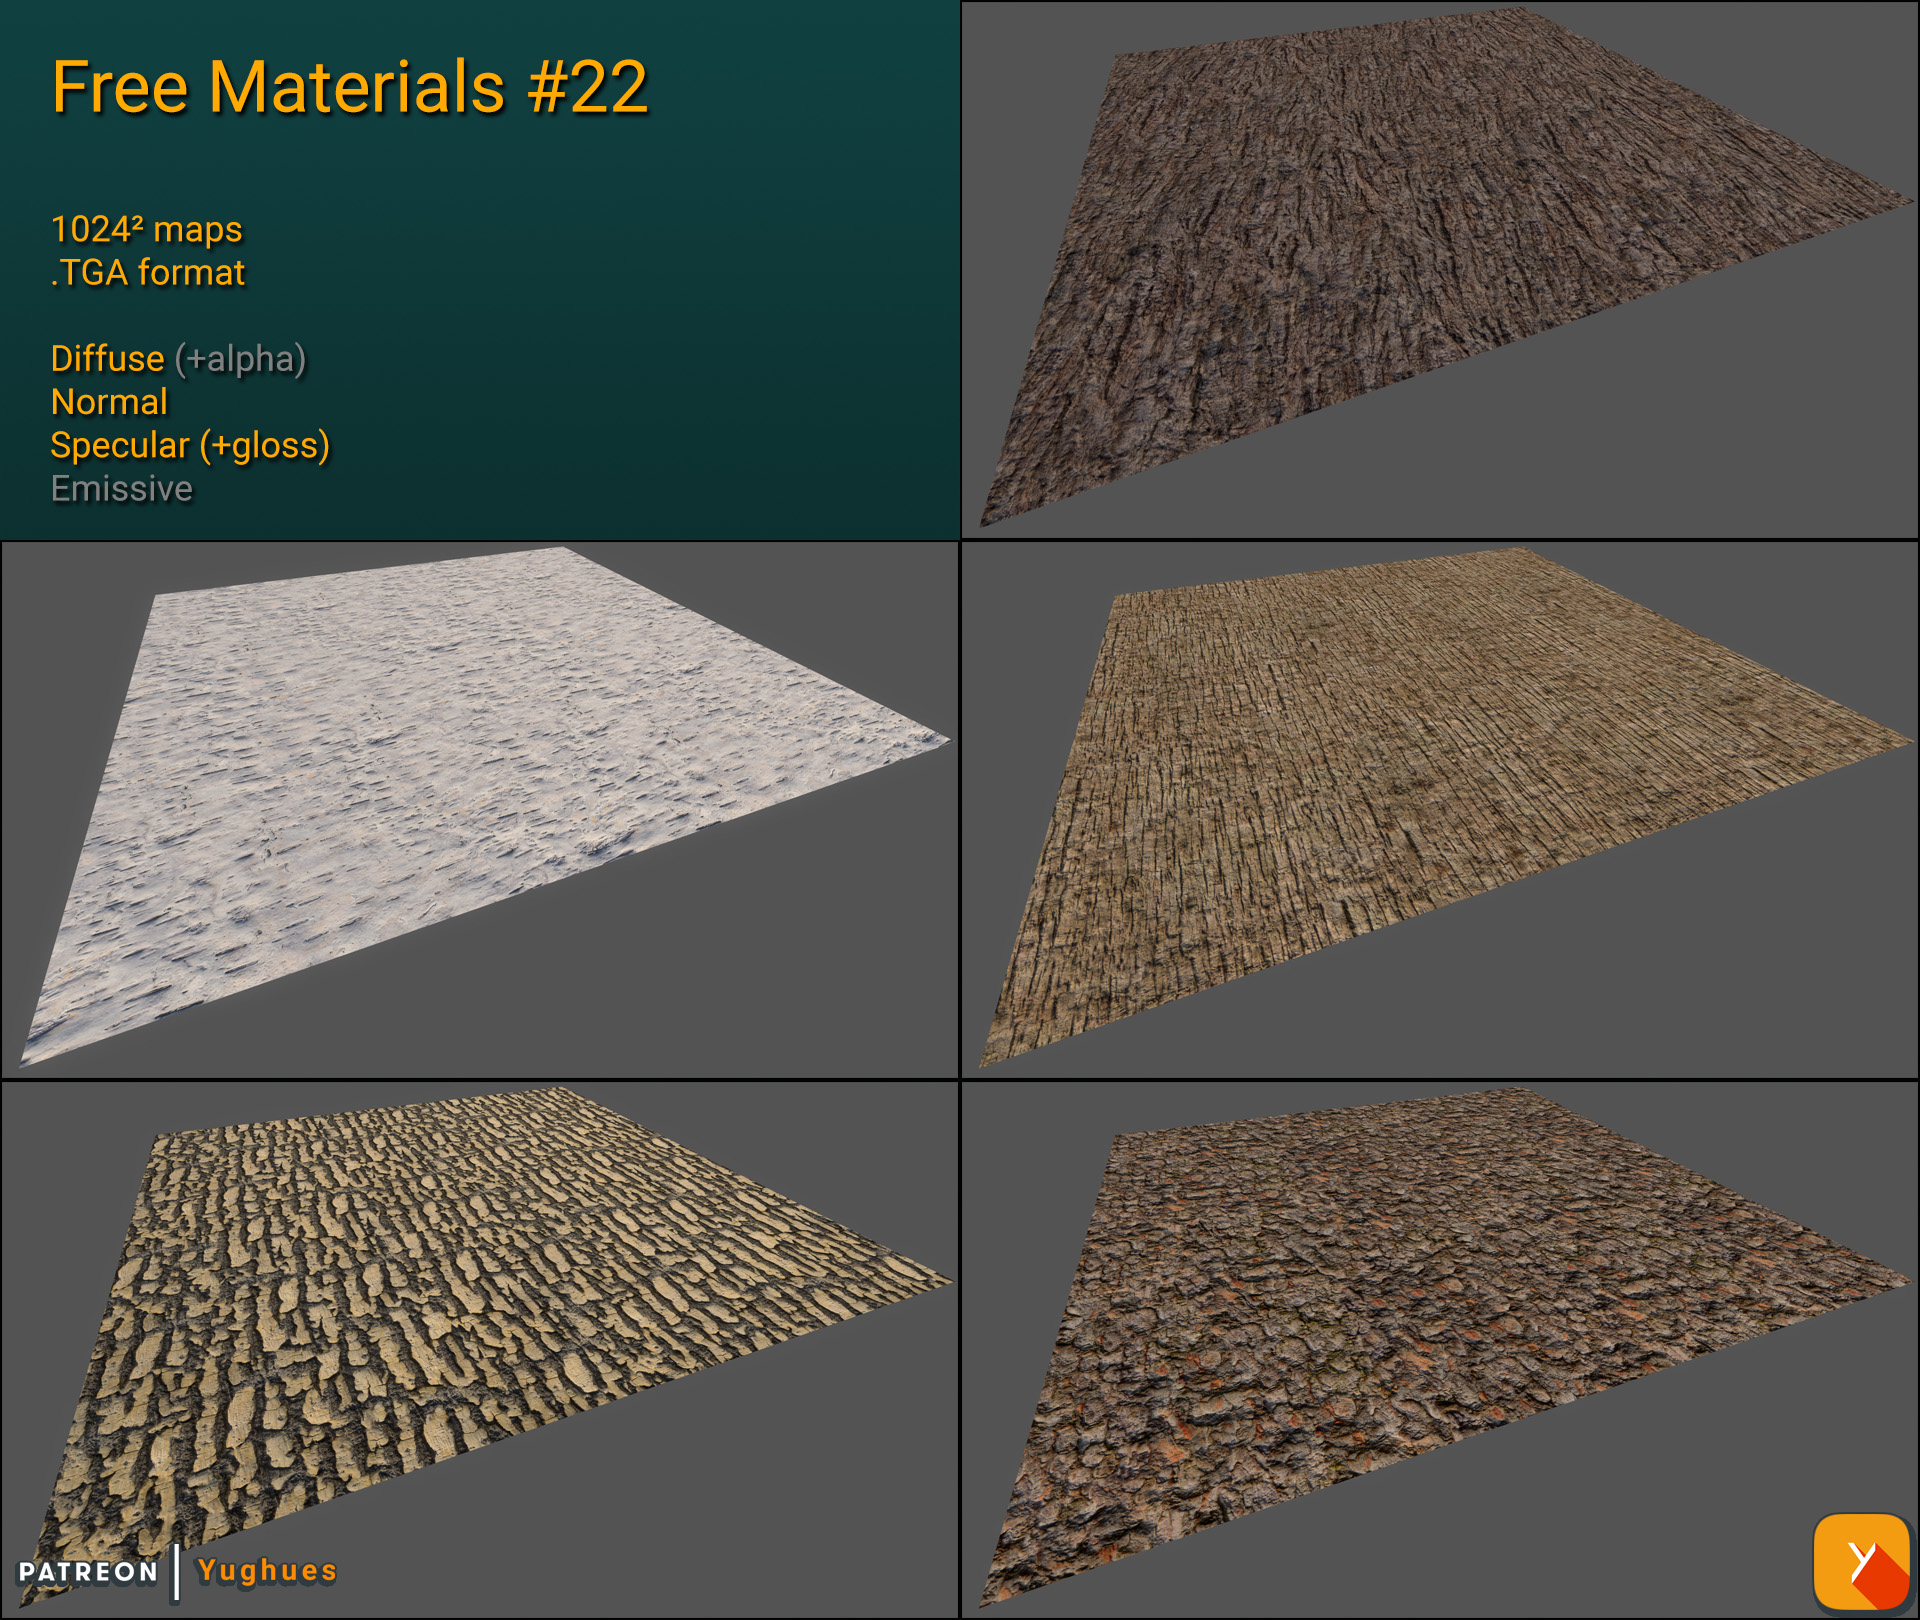This screenshot has height=1620, width=1920.
Task: Expand the Specular (+gloss) entry
Action: [190, 446]
